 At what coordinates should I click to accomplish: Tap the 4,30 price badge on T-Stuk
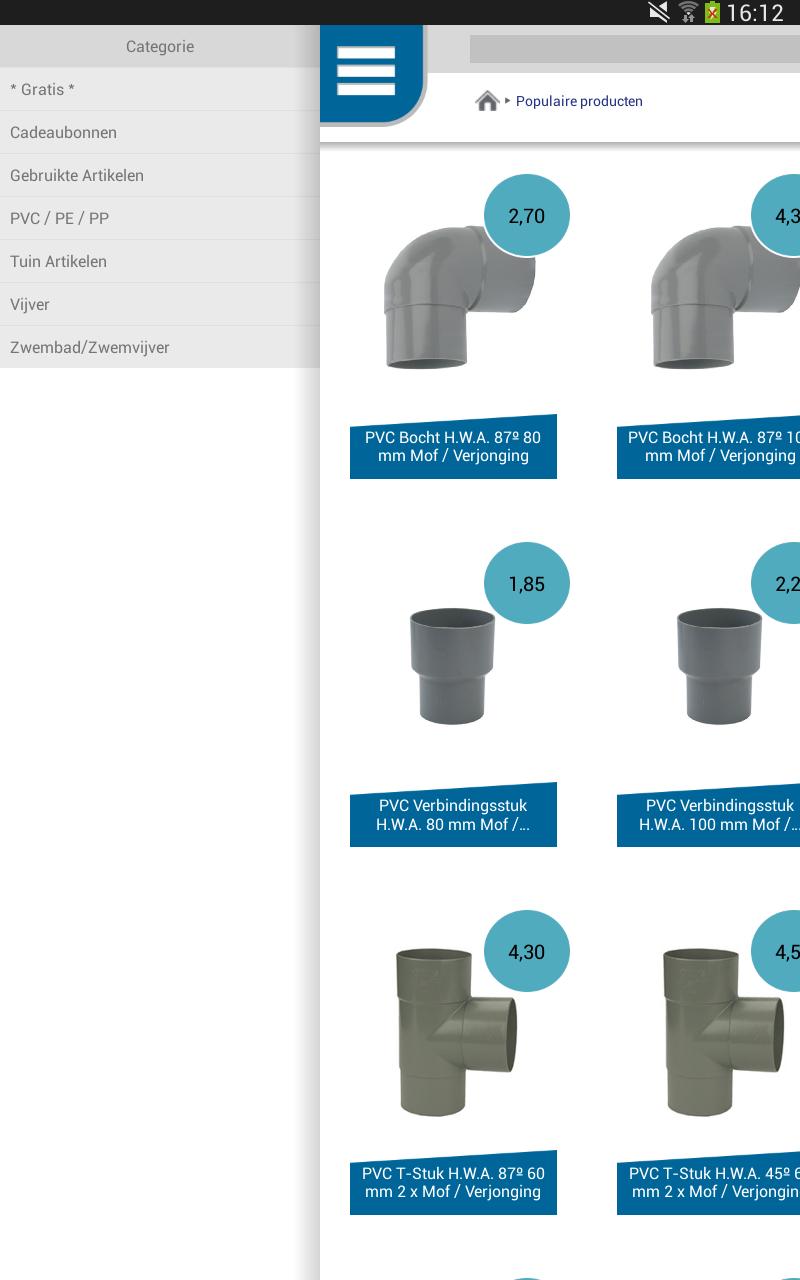coord(527,952)
